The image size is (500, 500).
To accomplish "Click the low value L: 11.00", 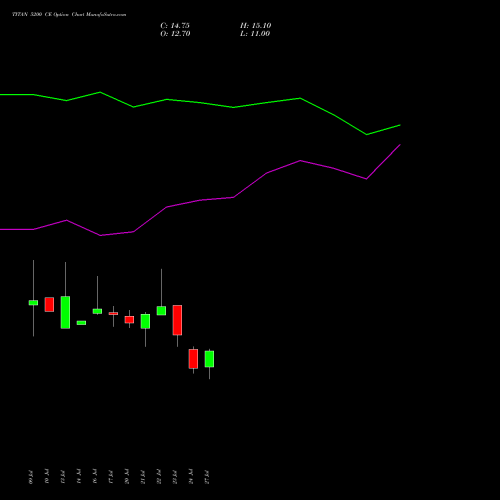I will pyautogui.click(x=255, y=34).
